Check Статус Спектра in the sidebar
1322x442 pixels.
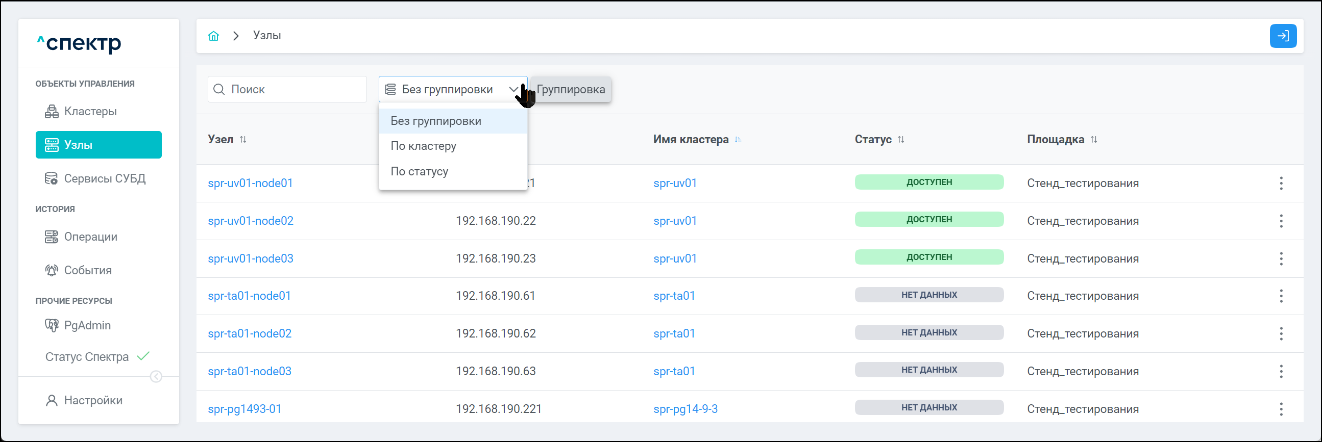87,357
